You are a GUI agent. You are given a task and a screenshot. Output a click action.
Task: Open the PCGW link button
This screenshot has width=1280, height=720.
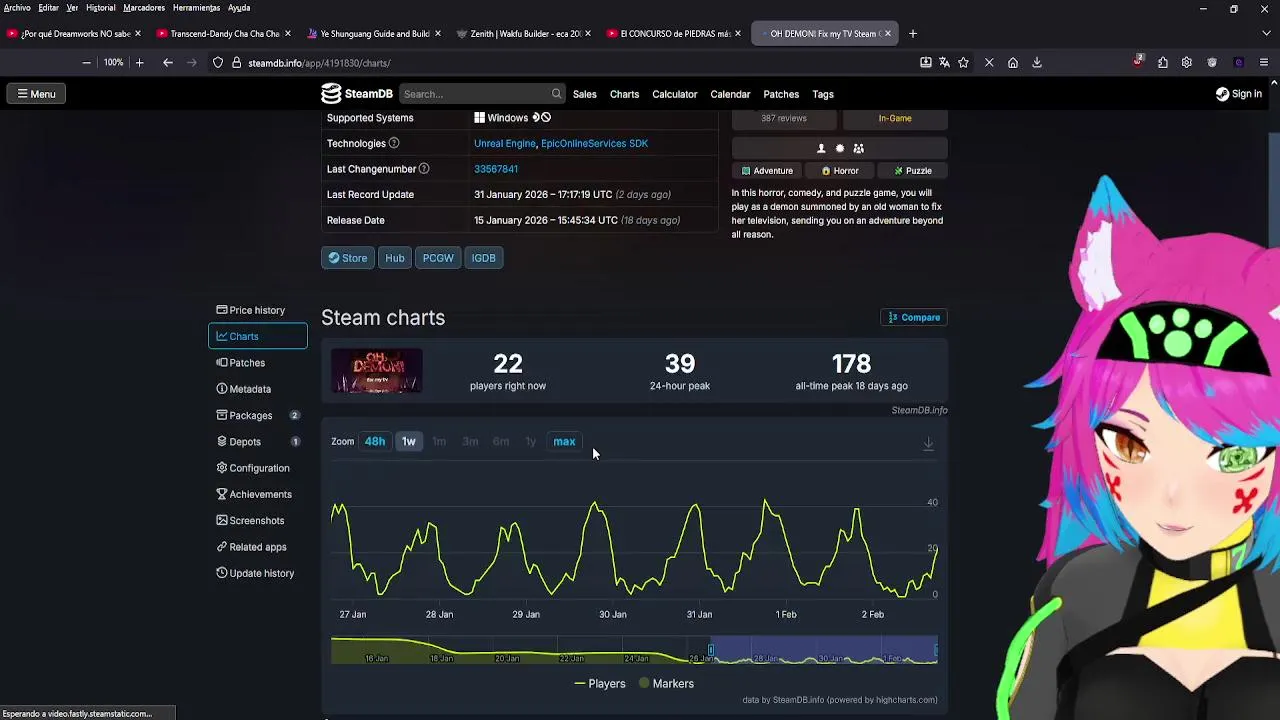pyautogui.click(x=438, y=258)
